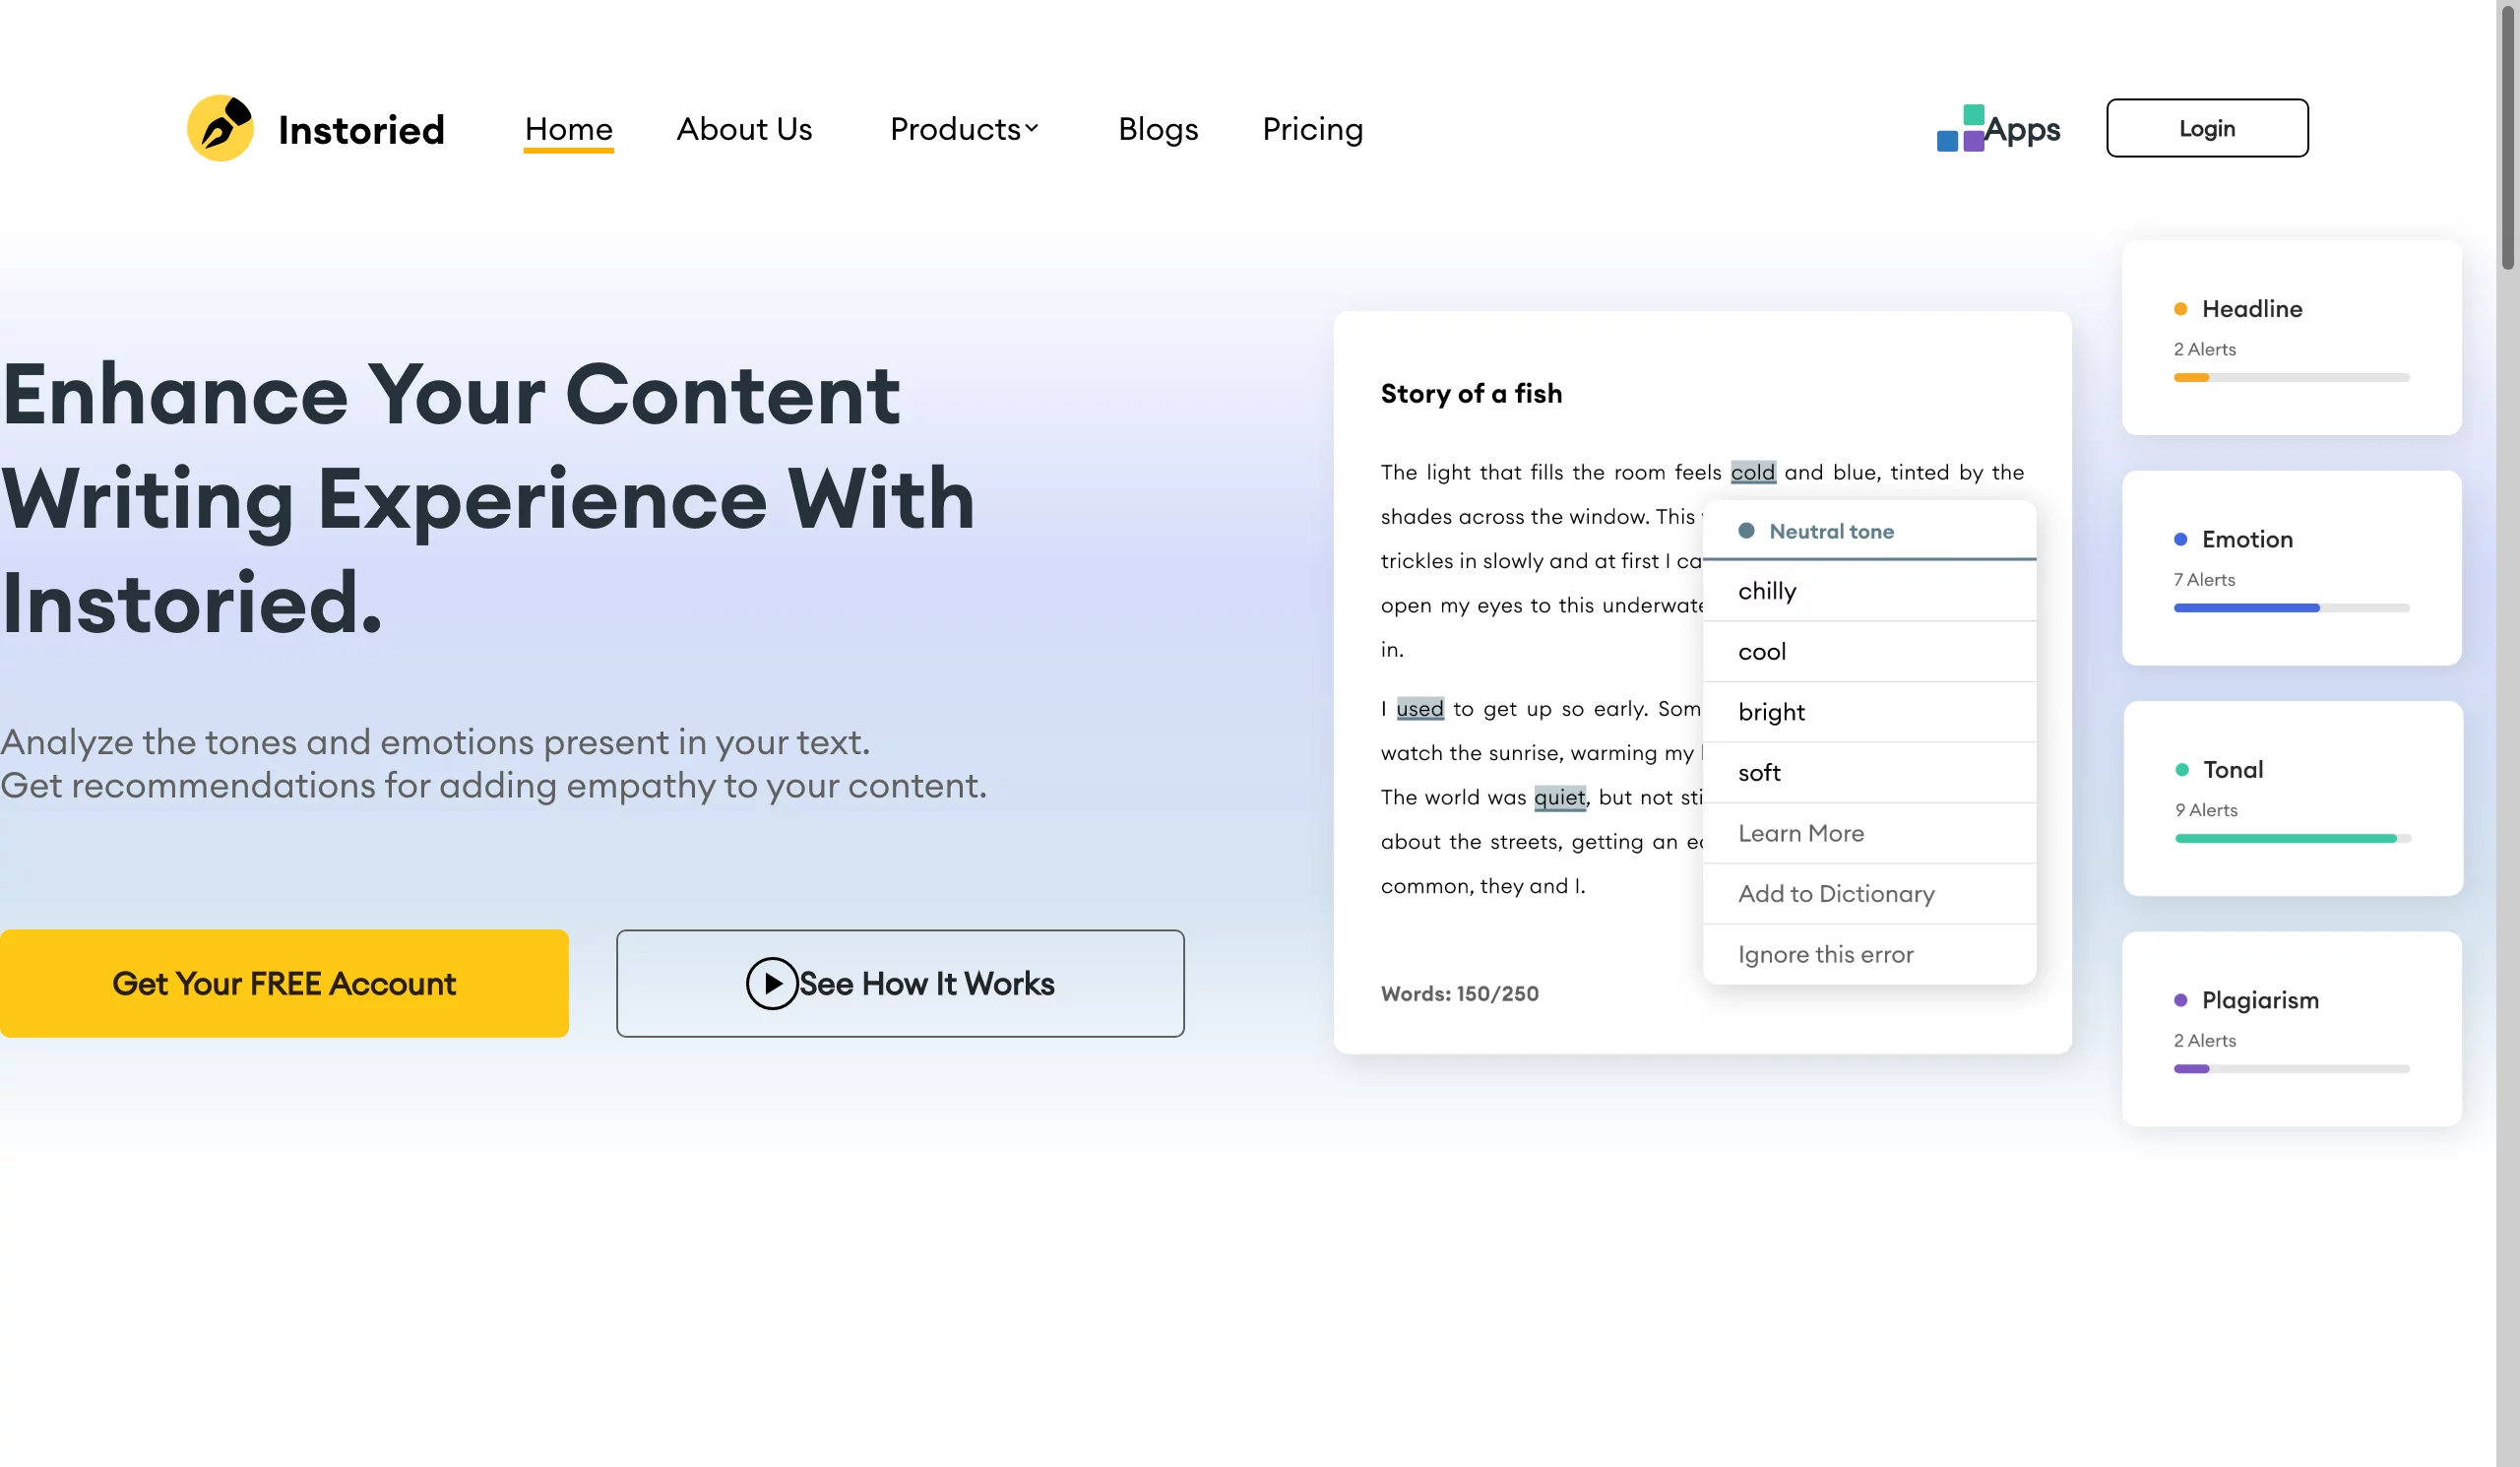Click the Get Your FREE Account button
Viewport: 2520px width, 1467px height.
[283, 982]
